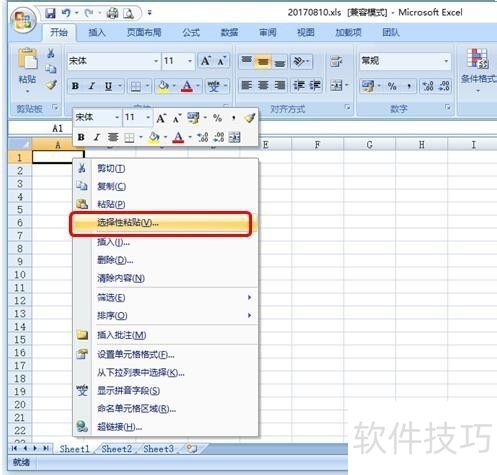Select row 10 header
The width and height of the screenshot is (497, 475).
pyautogui.click(x=20, y=275)
